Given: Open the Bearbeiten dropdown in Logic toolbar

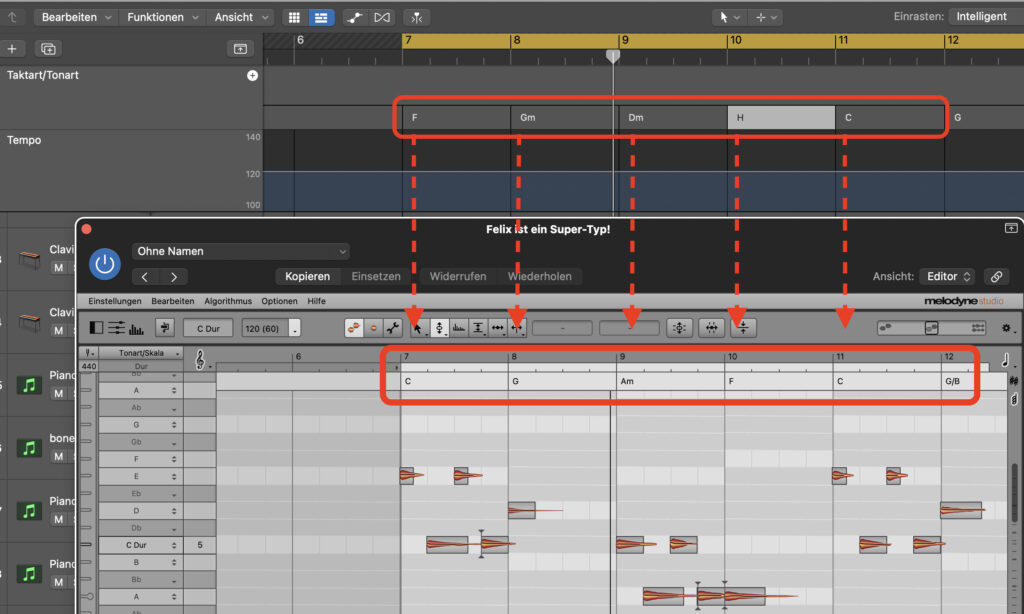Looking at the screenshot, I should [76, 18].
